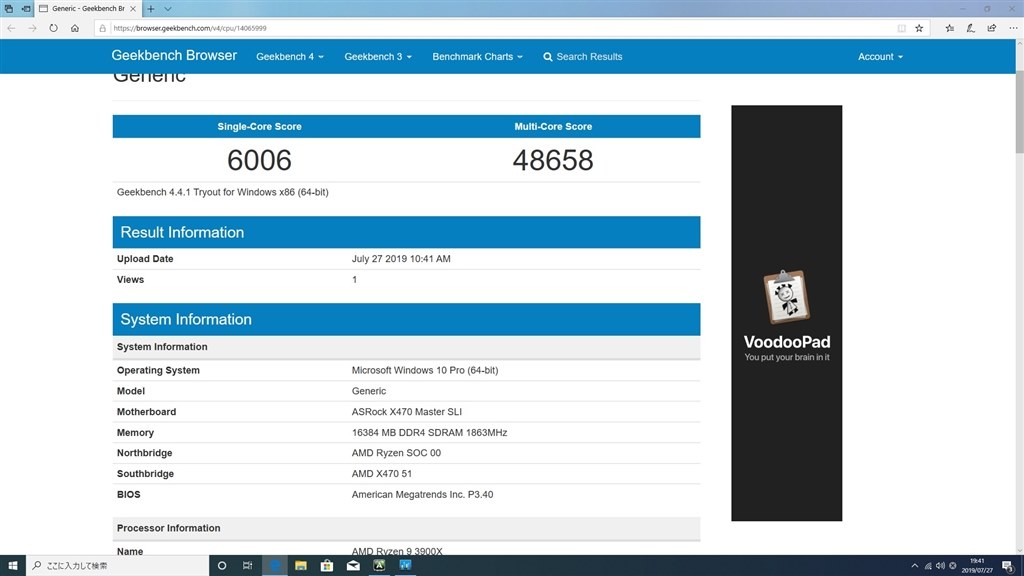Open the favorites hub

pyautogui.click(x=950, y=28)
